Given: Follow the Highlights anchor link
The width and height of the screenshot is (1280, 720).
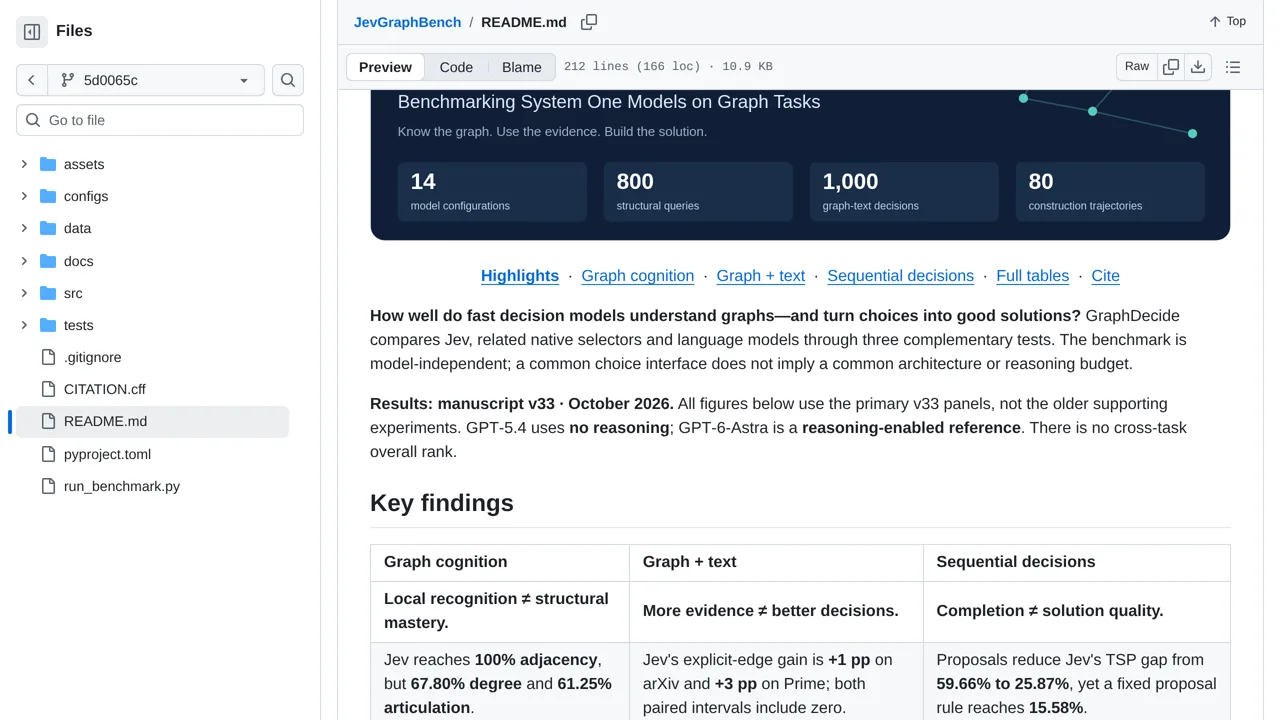Looking at the screenshot, I should point(520,276).
